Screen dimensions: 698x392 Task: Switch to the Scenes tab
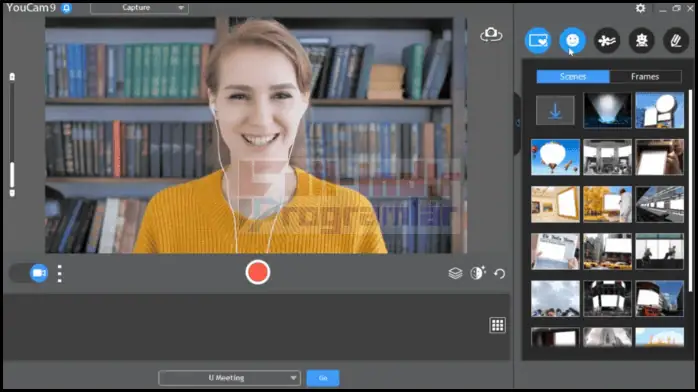(573, 77)
